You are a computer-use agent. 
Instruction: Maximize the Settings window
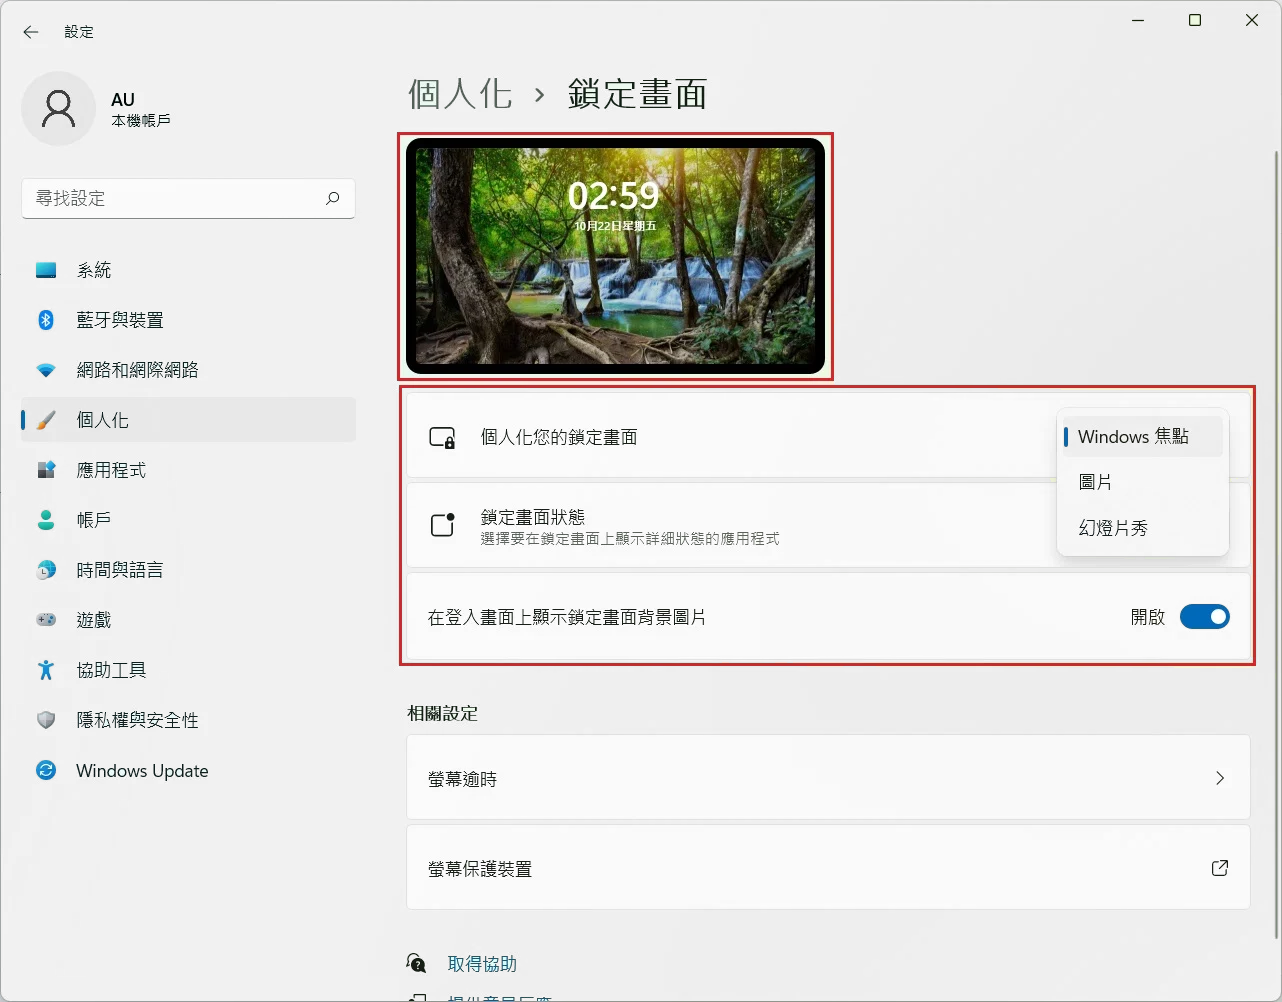[1195, 20]
